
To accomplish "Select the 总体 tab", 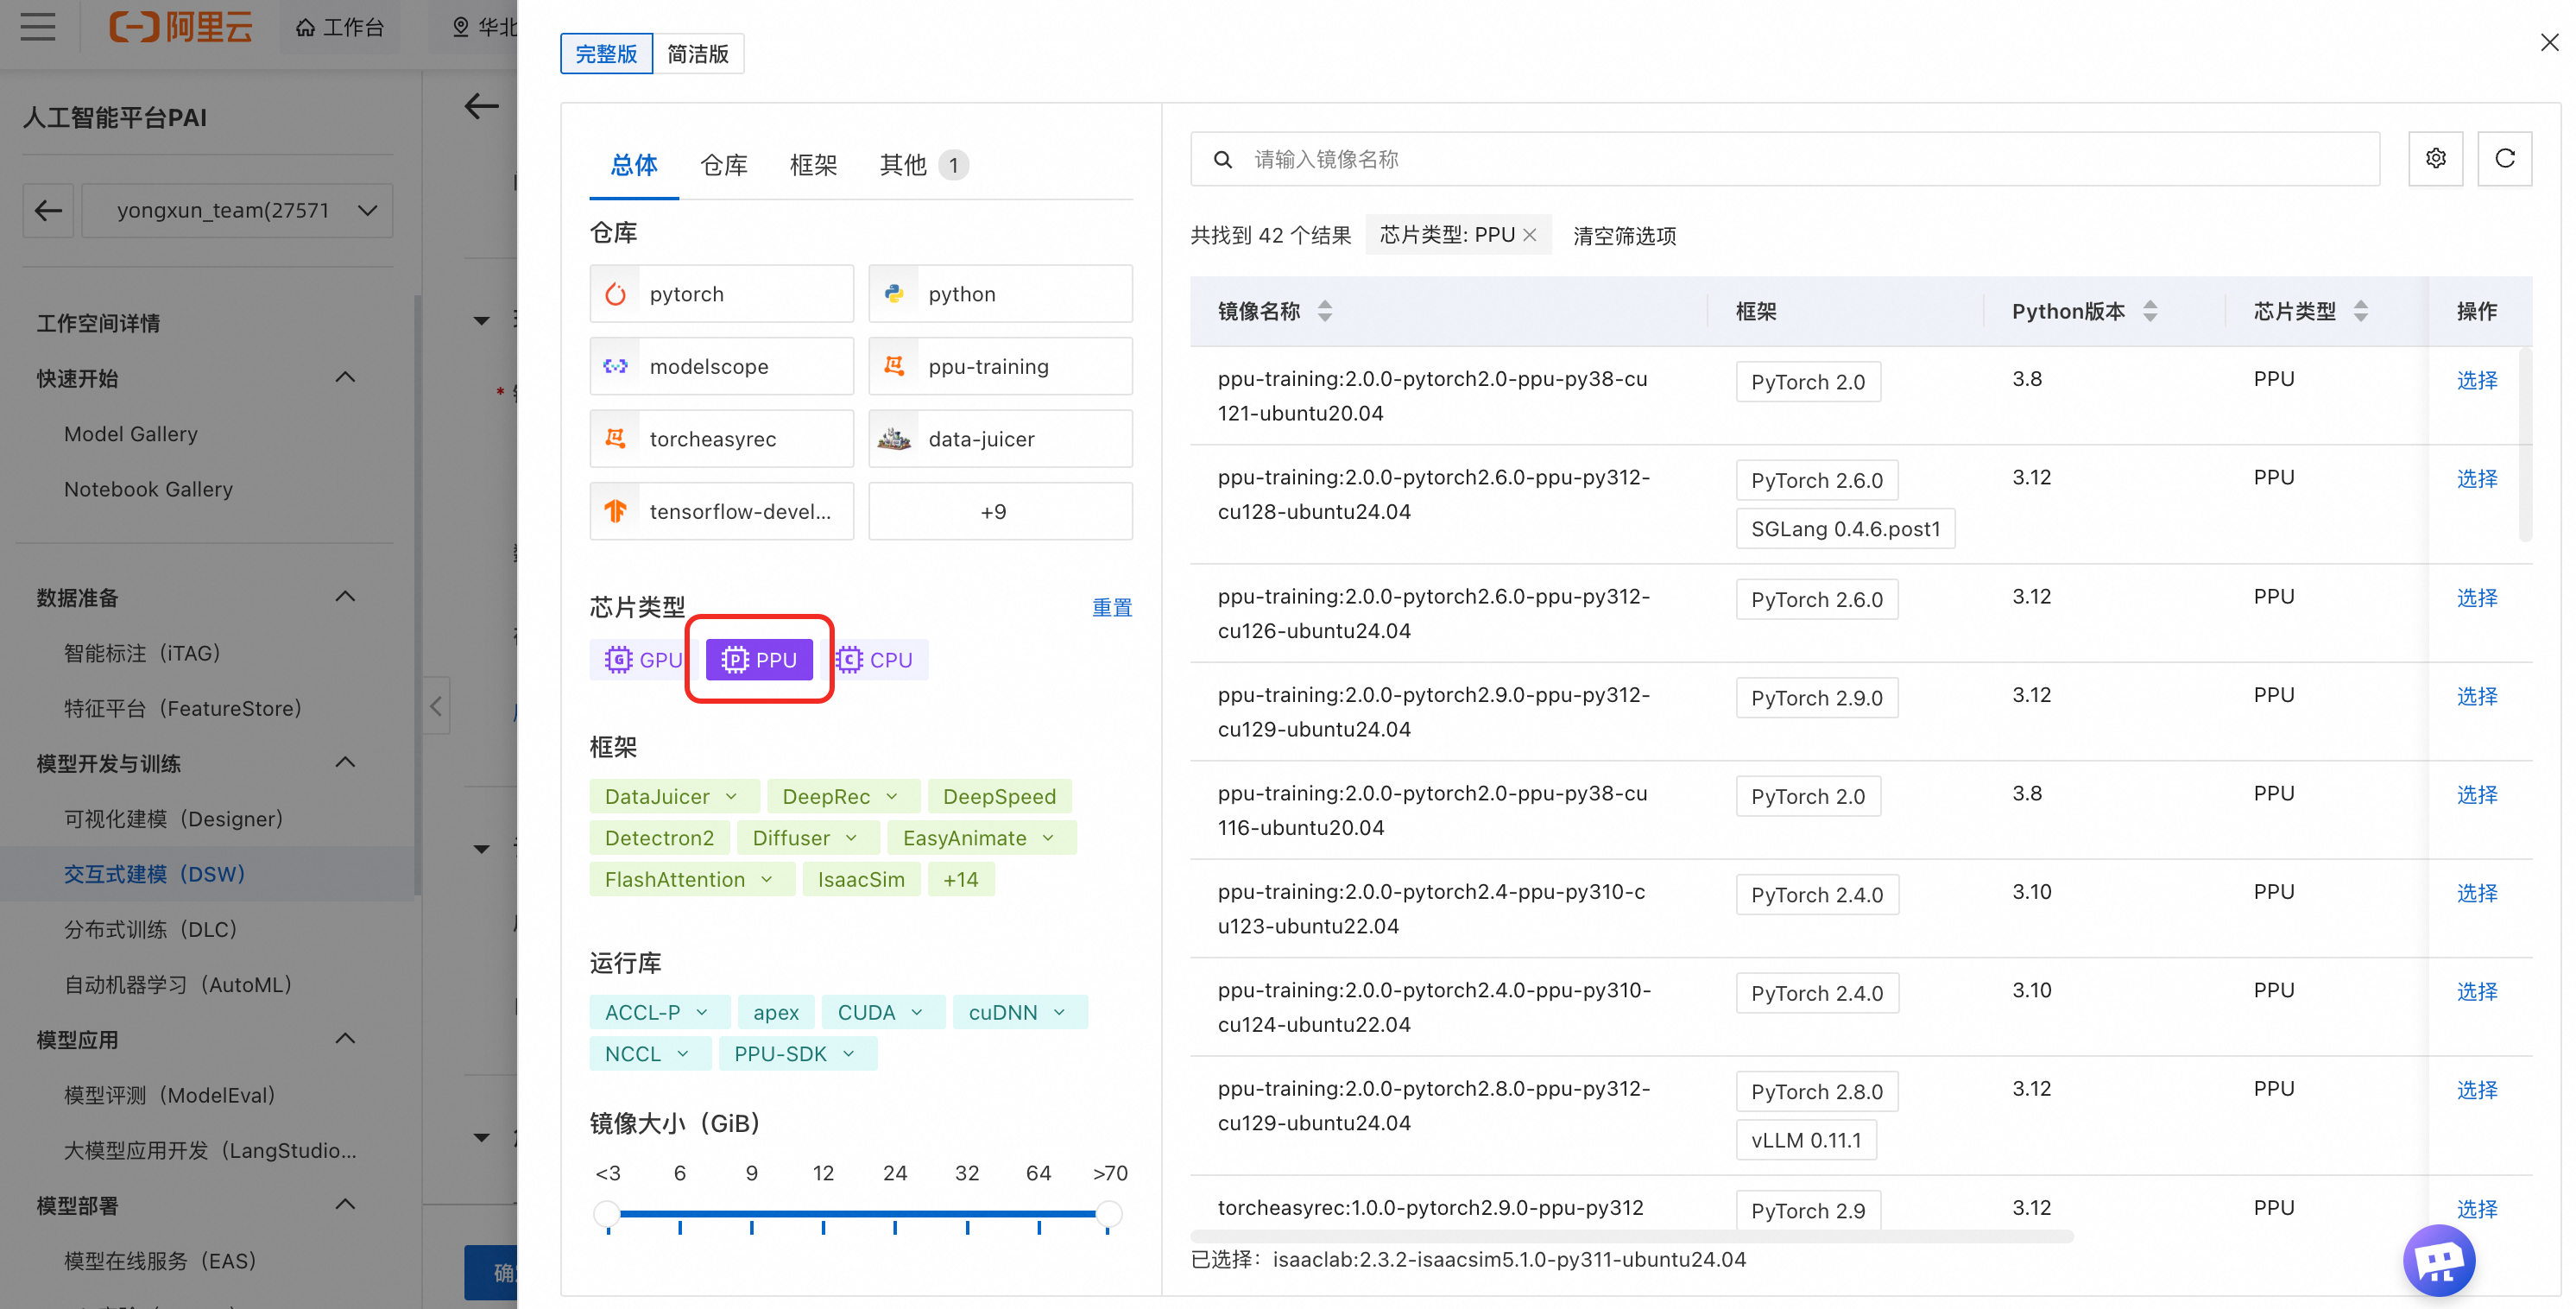I will tap(634, 165).
